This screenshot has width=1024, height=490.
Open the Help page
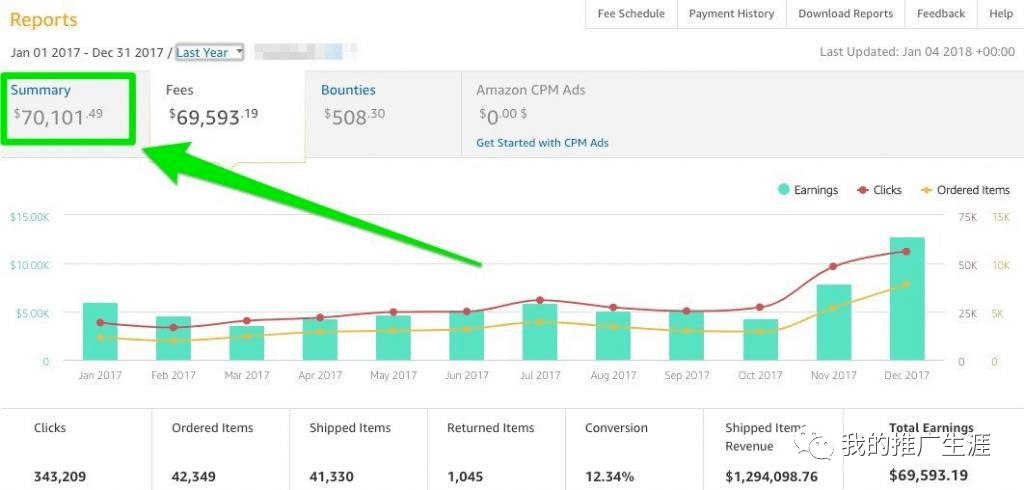(1000, 14)
